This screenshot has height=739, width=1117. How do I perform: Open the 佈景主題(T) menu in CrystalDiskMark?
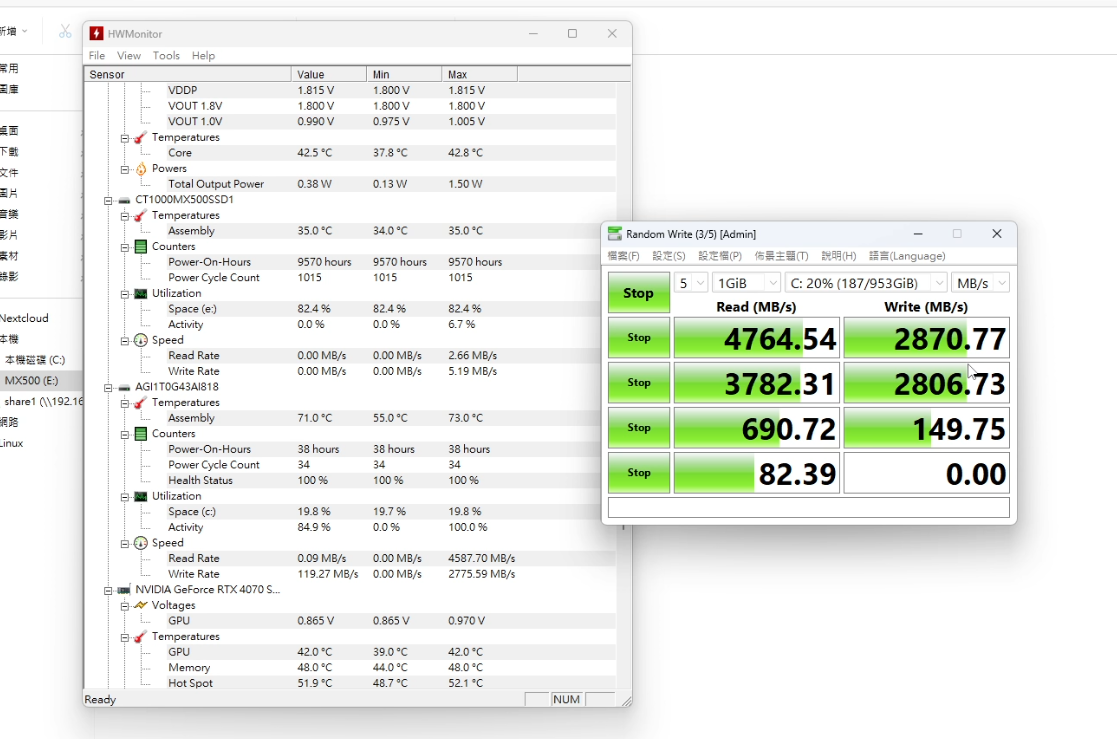(x=781, y=256)
